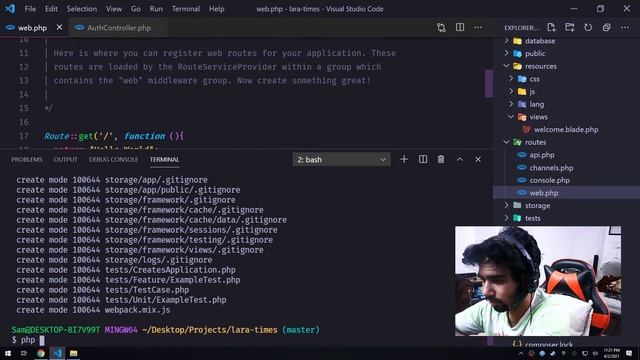Open the Windows Start menu
Viewport: 640px width, 360px height.
tap(8, 353)
